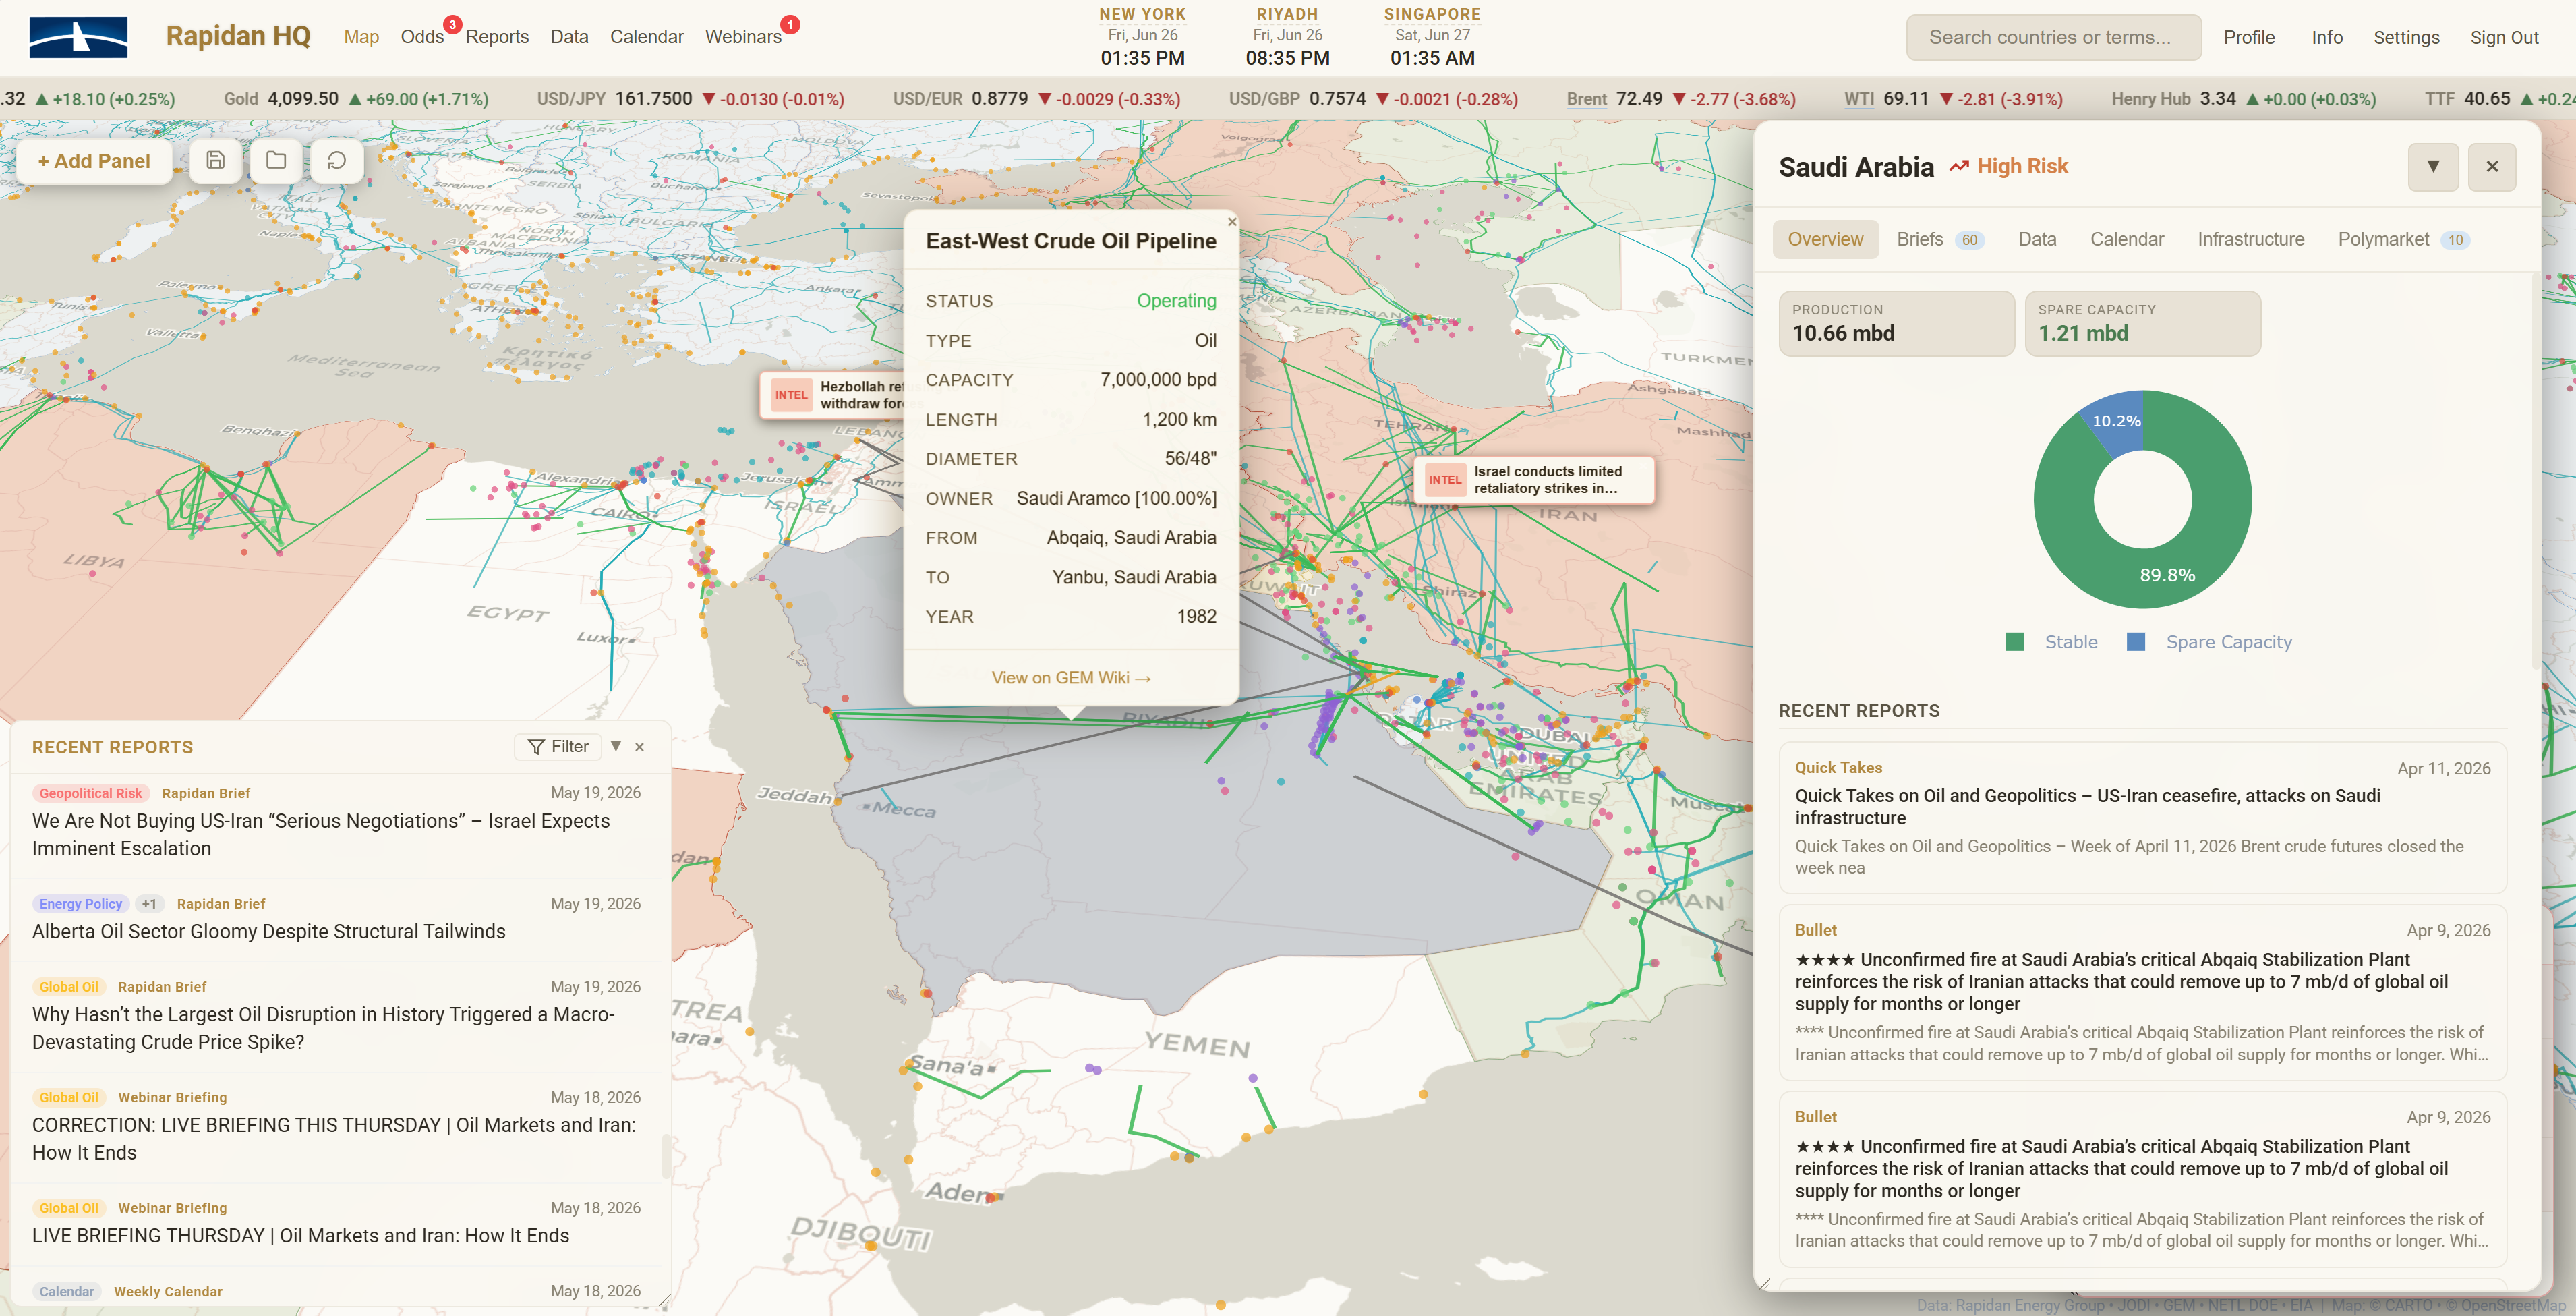The height and width of the screenshot is (1316, 2576).
Task: Open the Data nav item
Action: [x=569, y=37]
